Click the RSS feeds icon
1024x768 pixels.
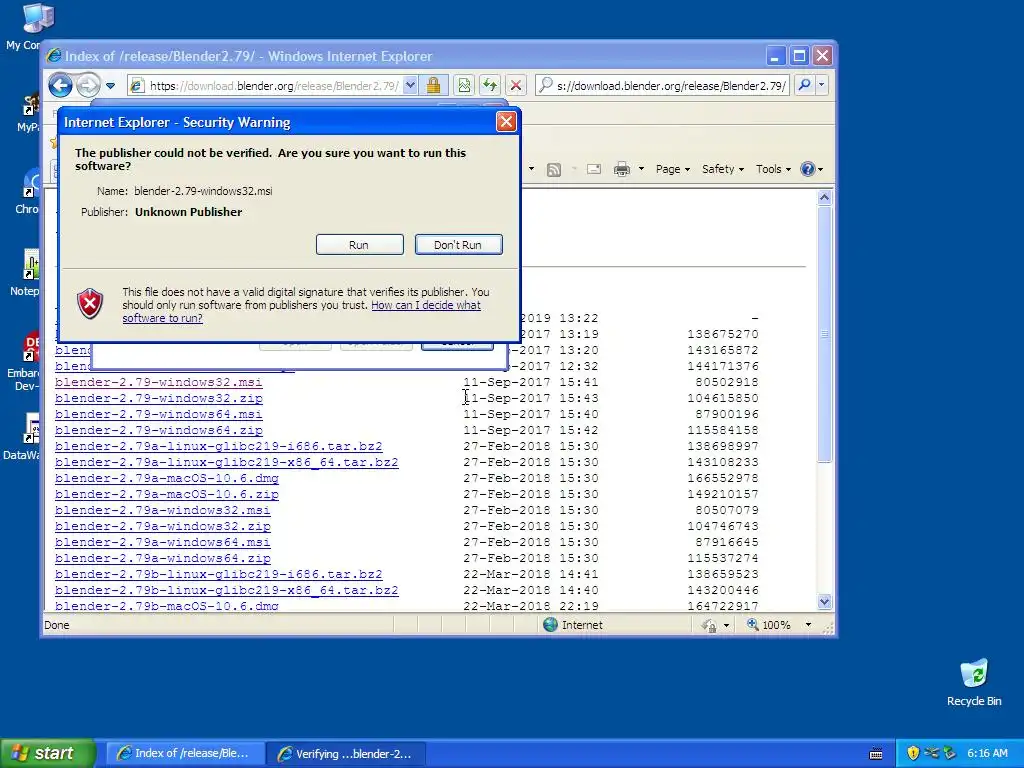(554, 169)
